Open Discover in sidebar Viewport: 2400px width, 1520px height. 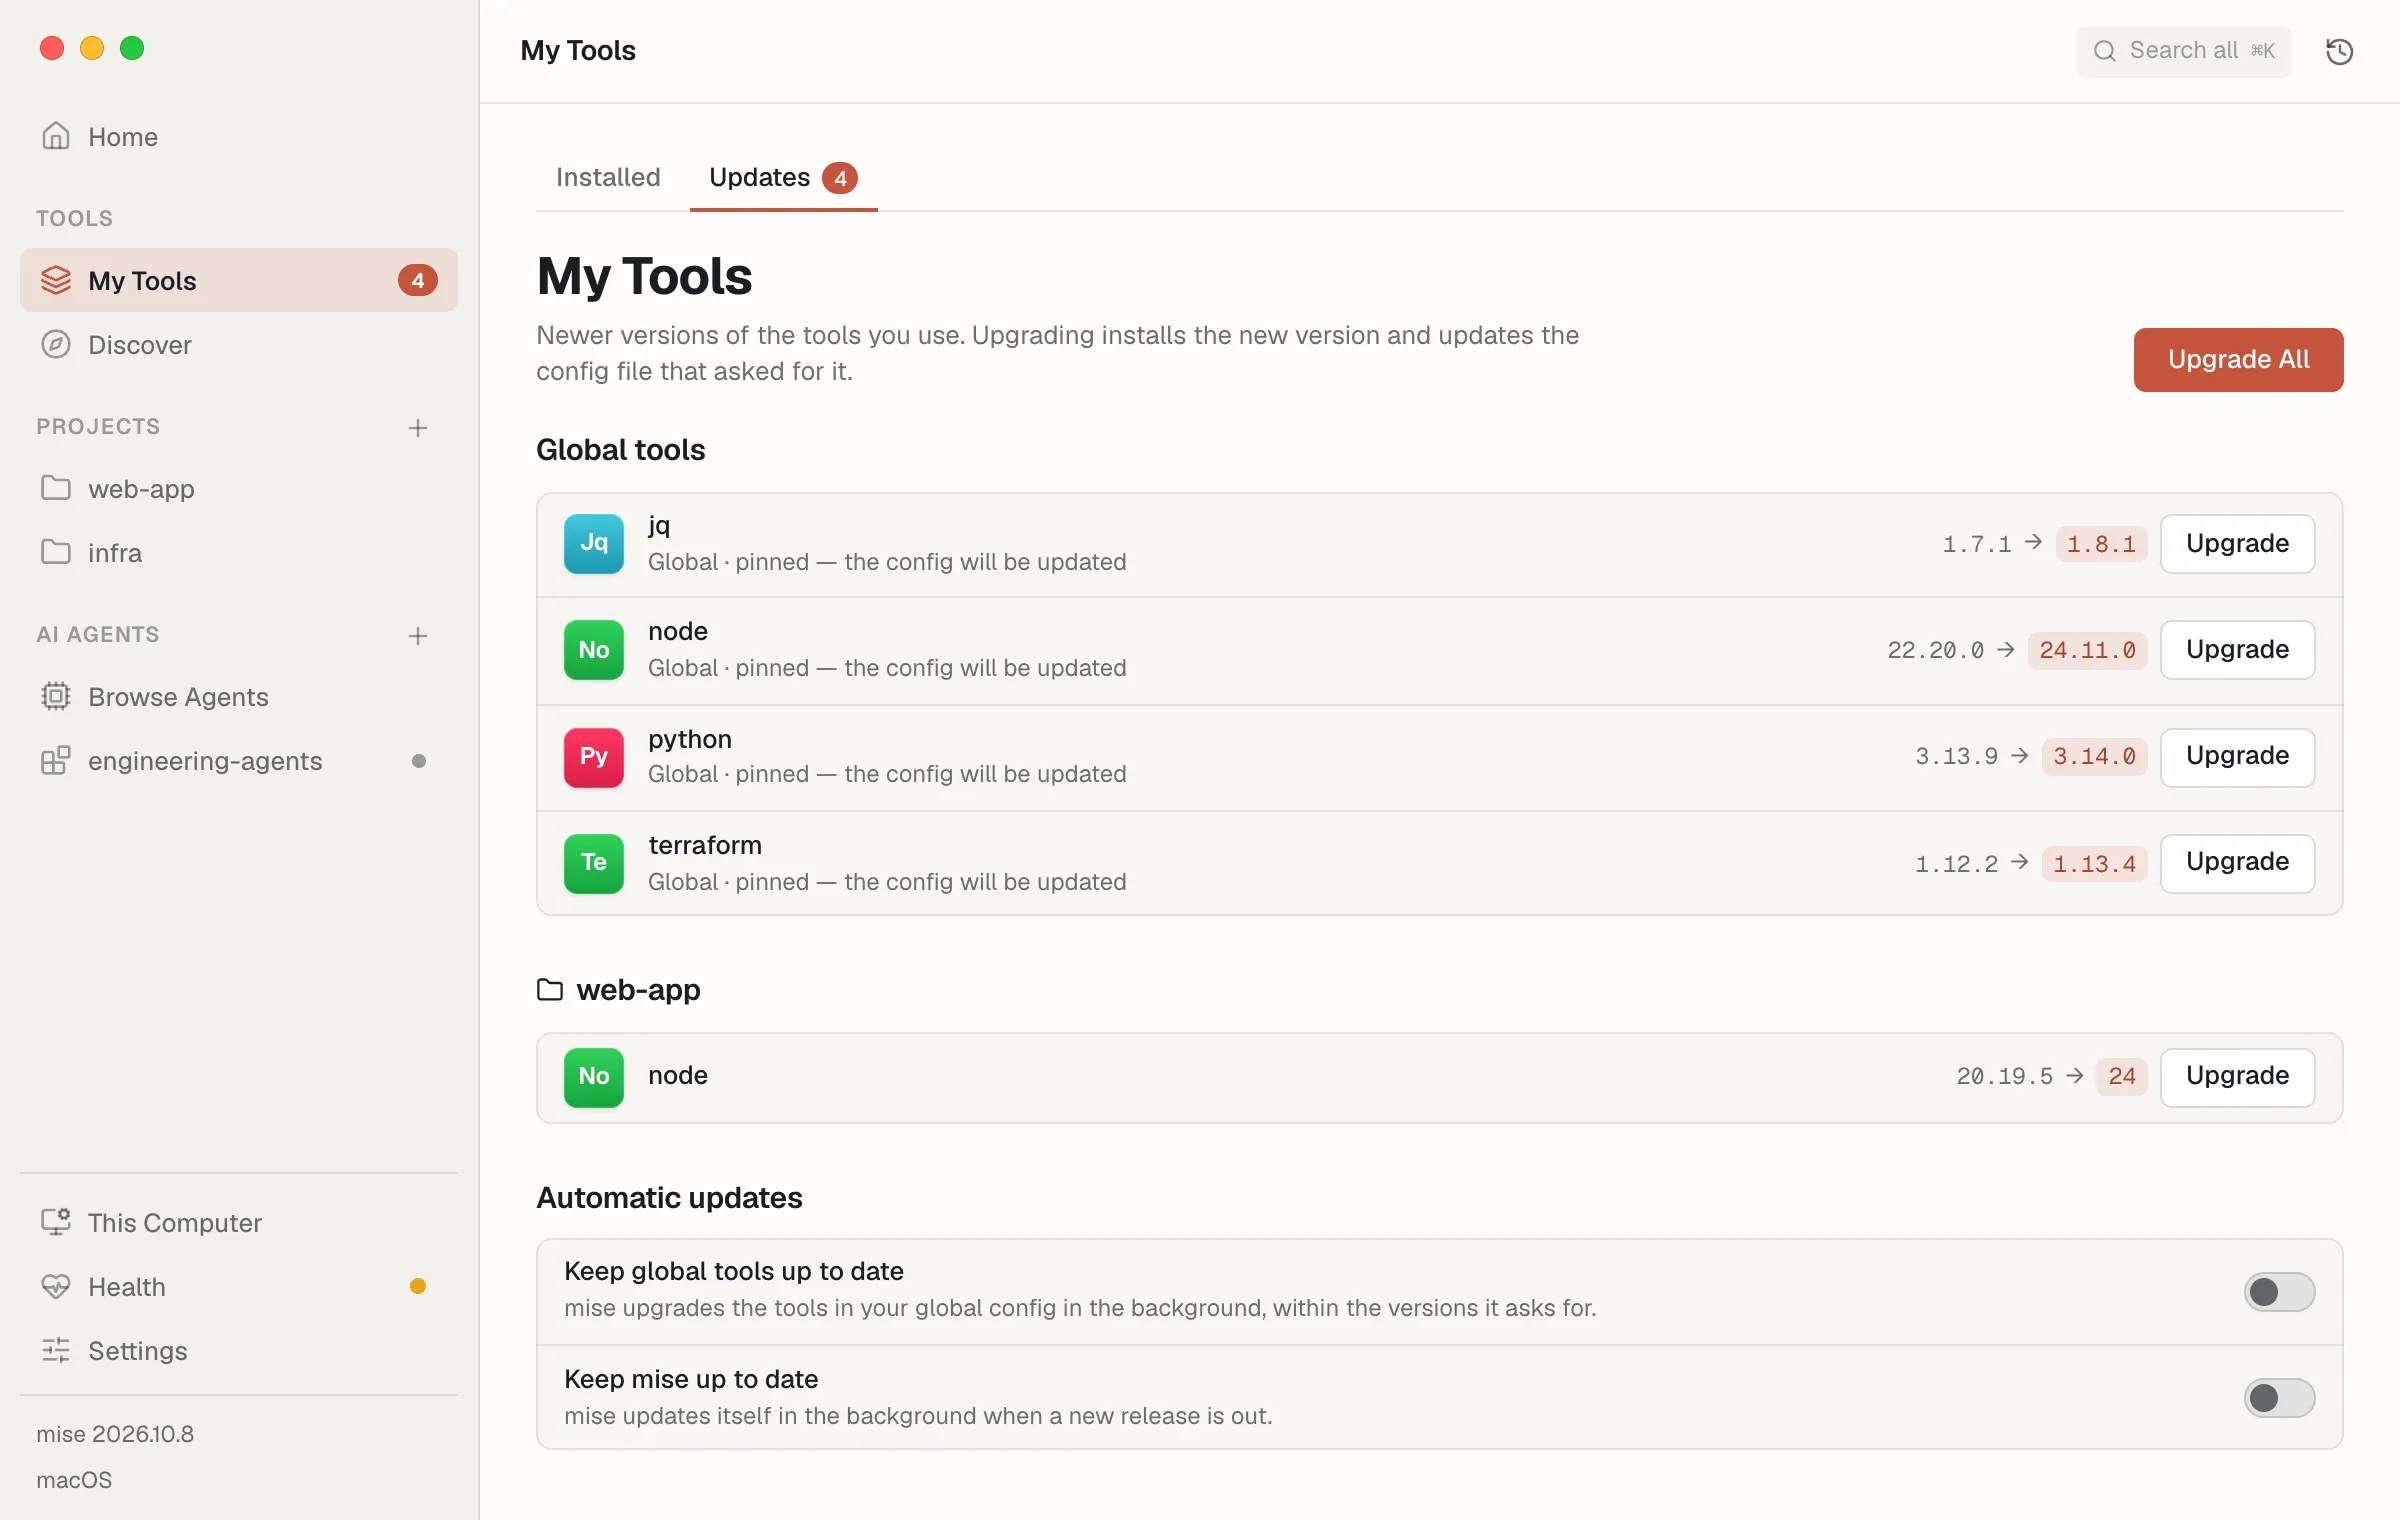click(x=239, y=344)
